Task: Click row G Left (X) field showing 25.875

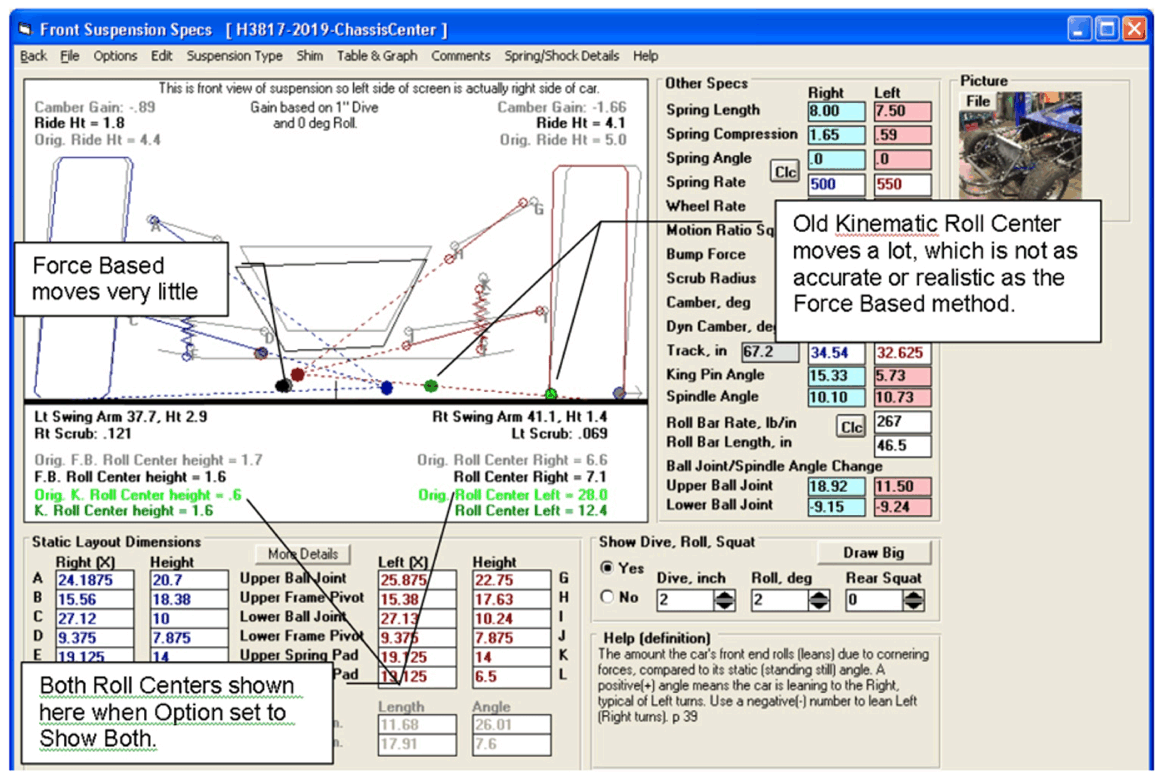Action: [x=417, y=580]
